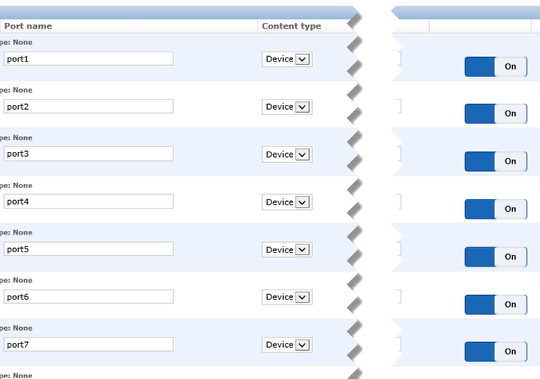This screenshot has height=379, width=540.
Task: Open the Device dropdown for port3
Action: click(x=287, y=155)
